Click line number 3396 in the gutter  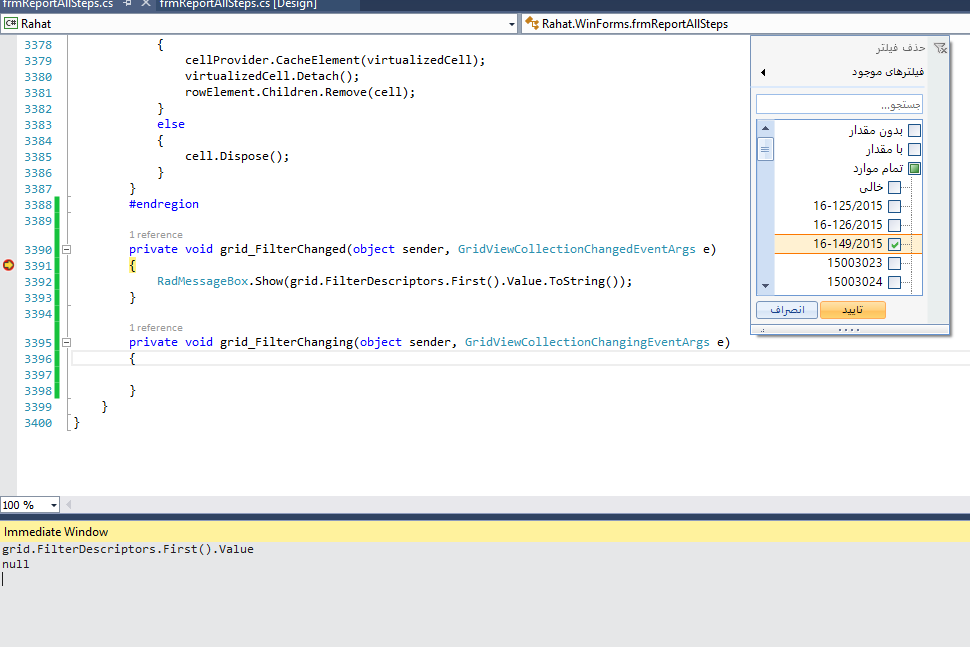point(38,359)
